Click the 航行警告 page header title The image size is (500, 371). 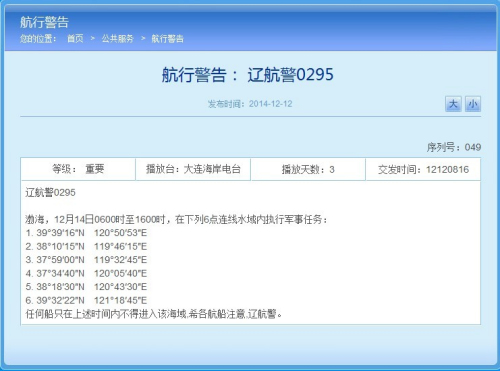click(44, 22)
